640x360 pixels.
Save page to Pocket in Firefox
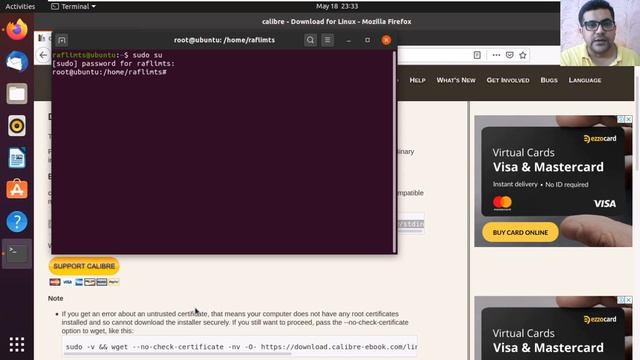[509, 55]
